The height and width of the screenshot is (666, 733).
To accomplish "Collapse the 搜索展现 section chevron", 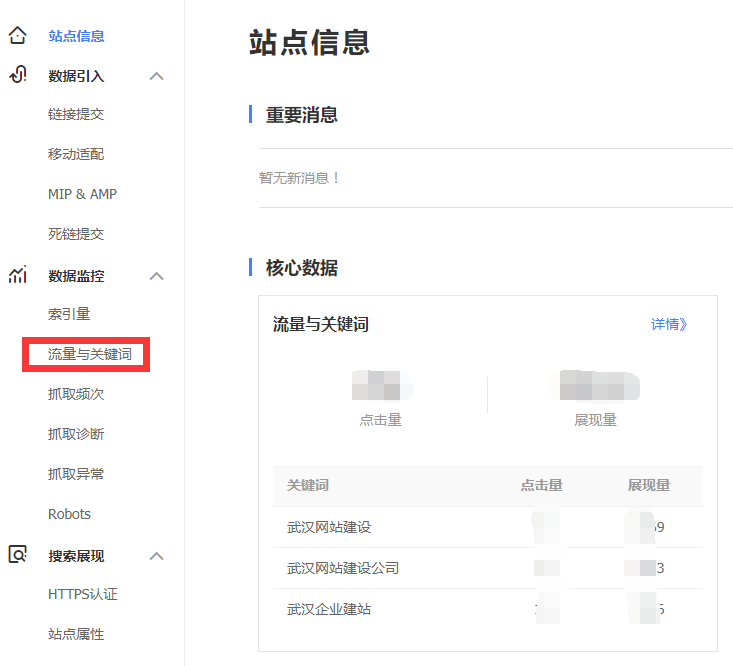I will pyautogui.click(x=156, y=556).
